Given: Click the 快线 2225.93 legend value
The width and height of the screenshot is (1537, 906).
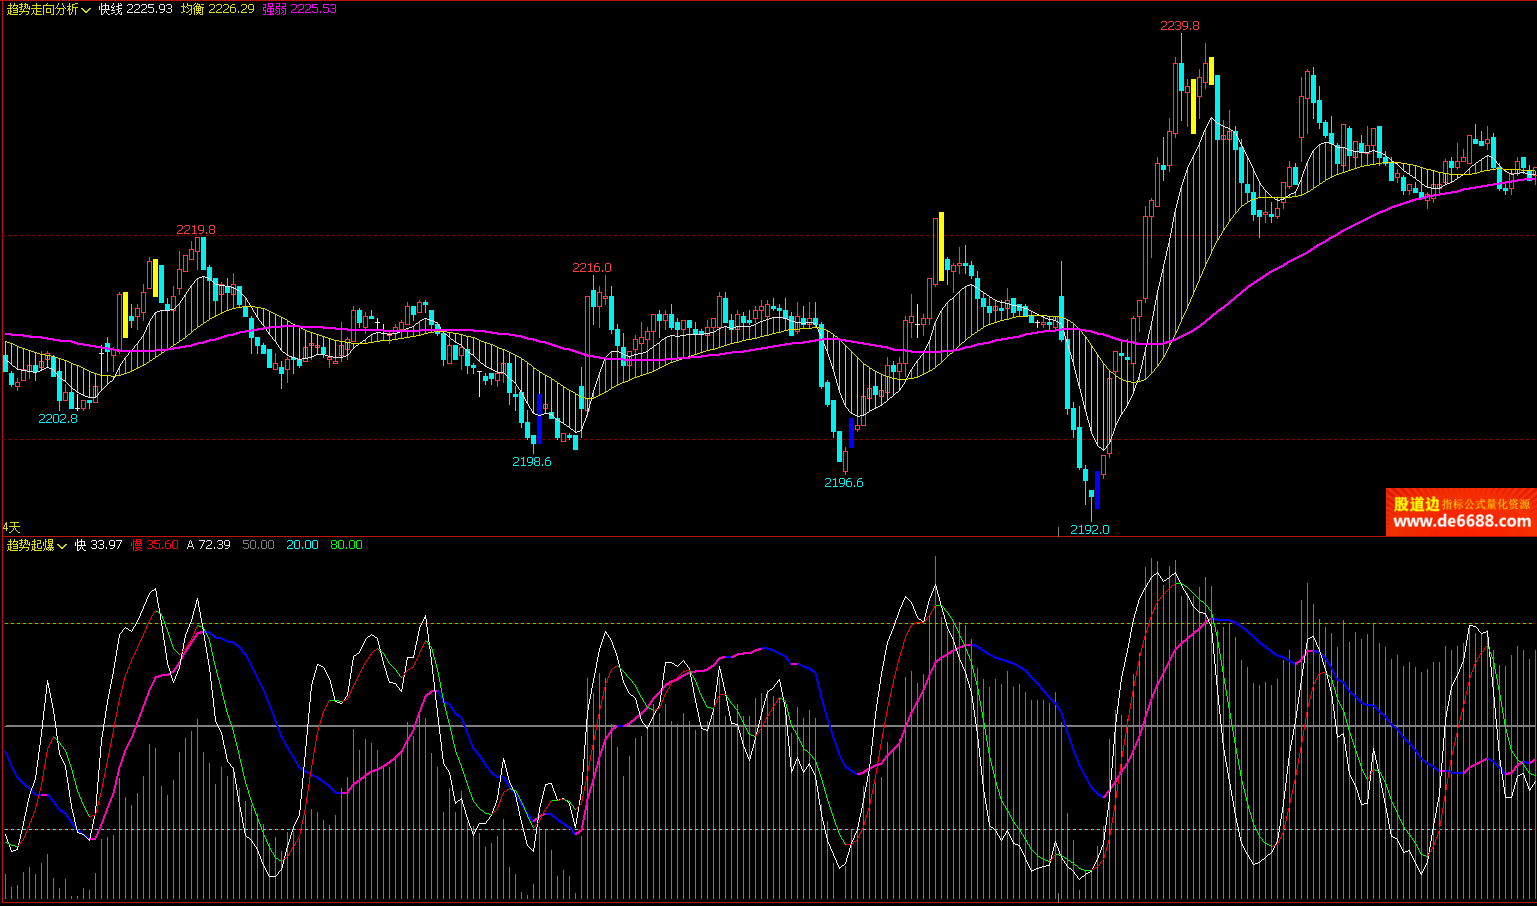Looking at the screenshot, I should pos(135,9).
